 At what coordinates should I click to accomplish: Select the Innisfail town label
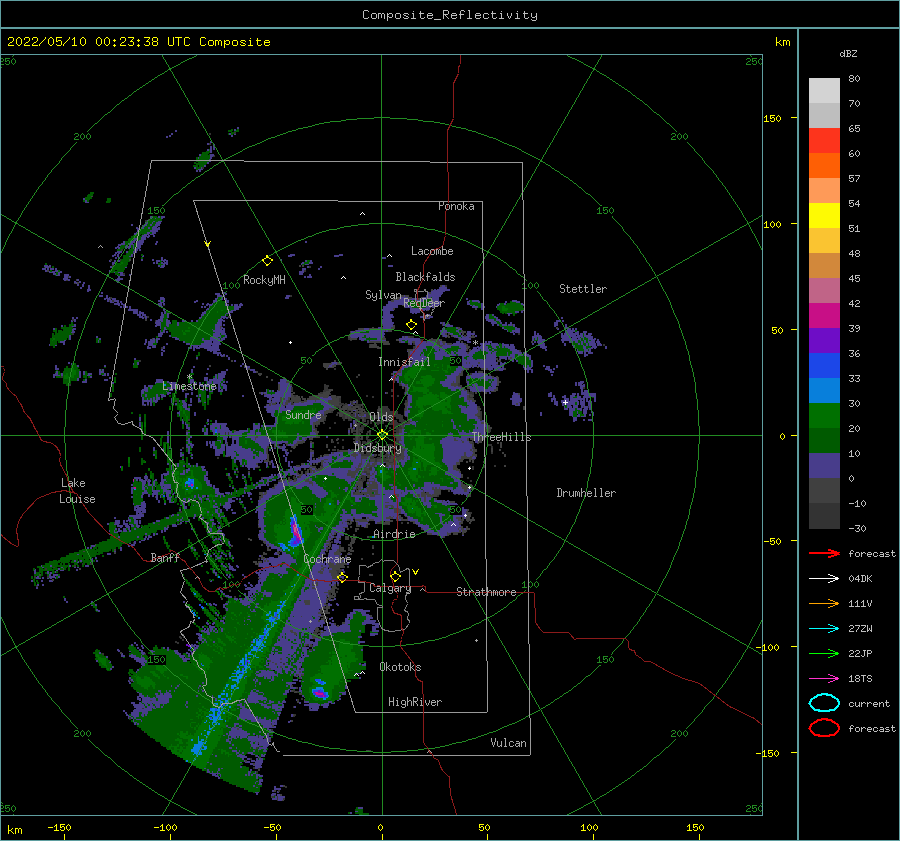404,362
